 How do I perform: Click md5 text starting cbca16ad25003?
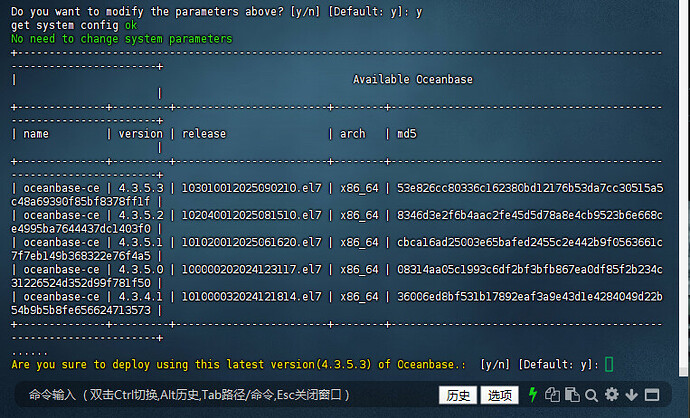[530, 242]
